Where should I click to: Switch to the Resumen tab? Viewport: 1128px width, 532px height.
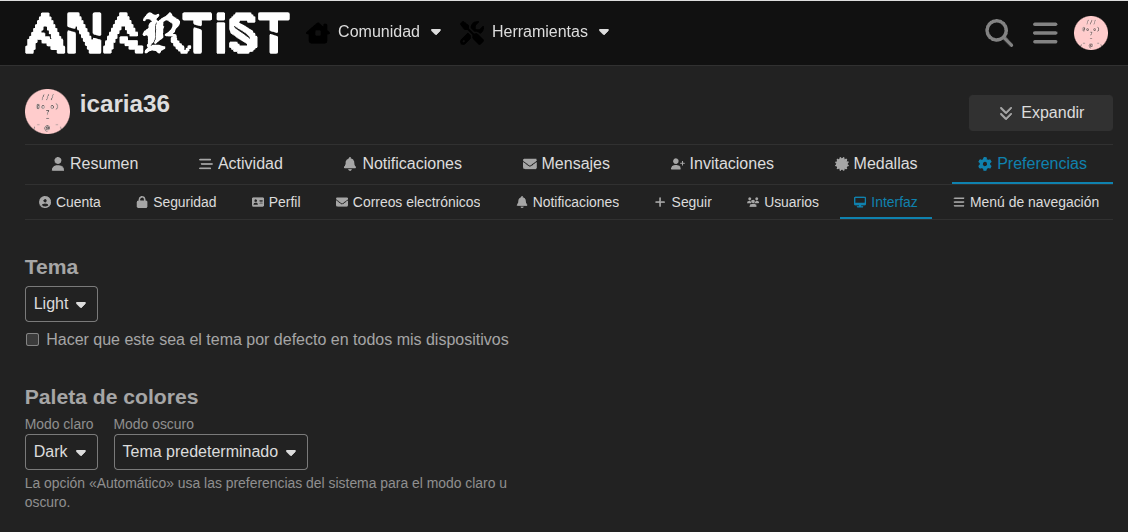[94, 163]
